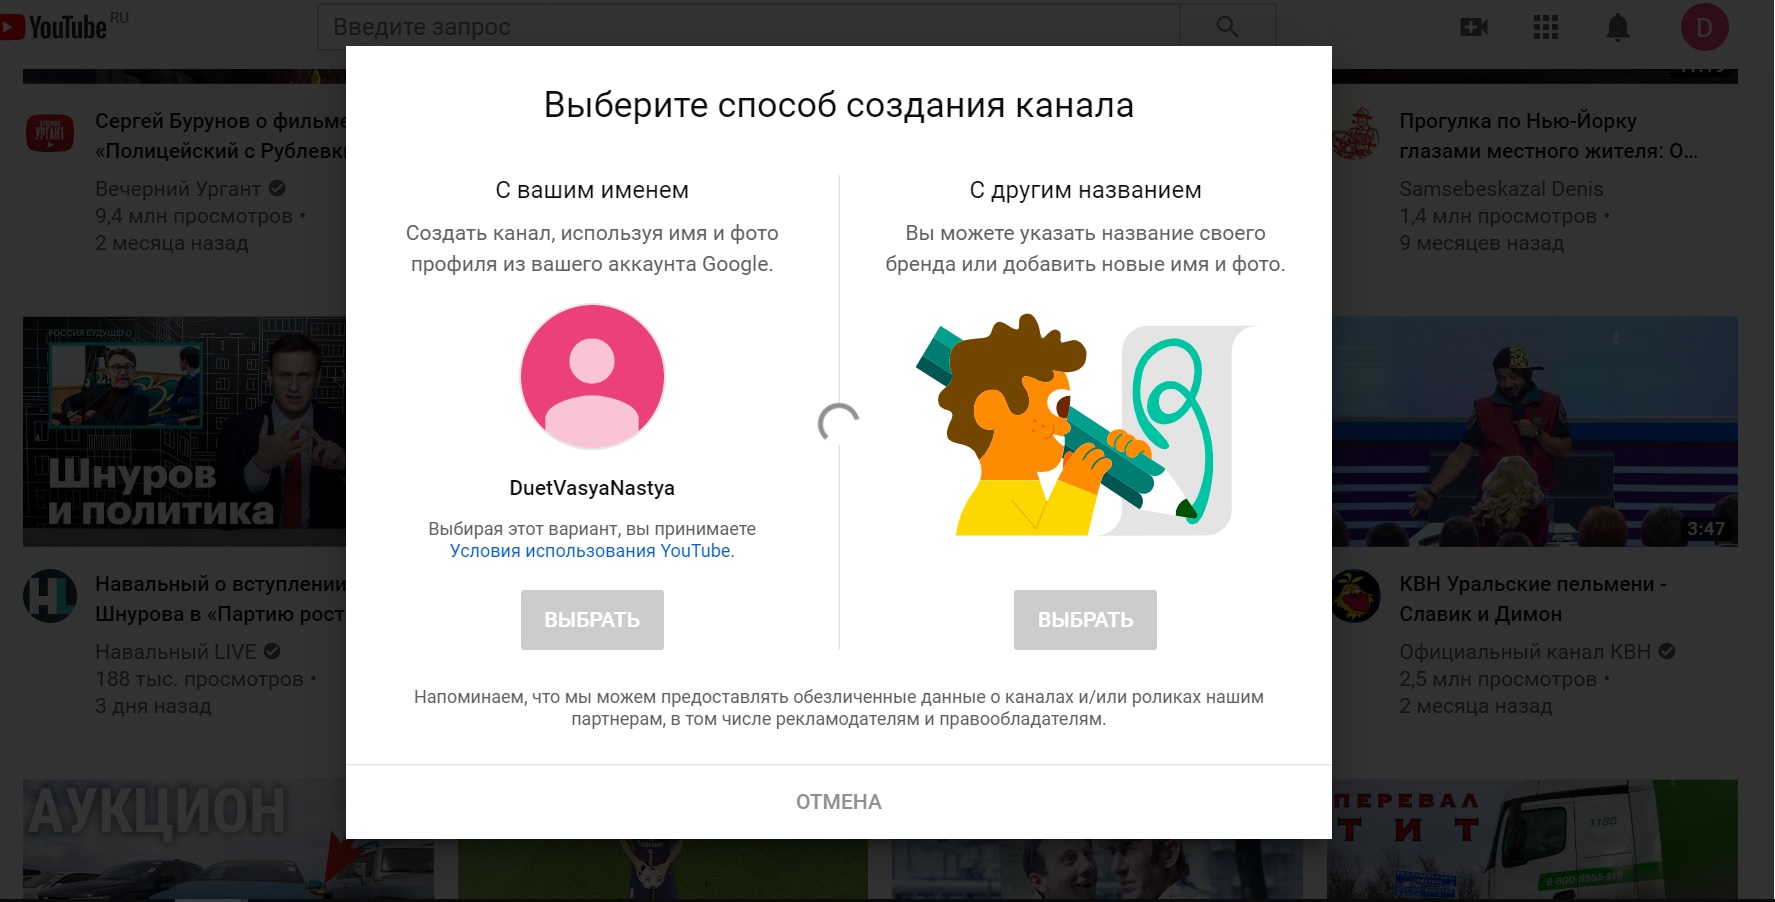Click the "9,4 млн просмотров" view count
This screenshot has height=902, width=1775.
point(194,216)
